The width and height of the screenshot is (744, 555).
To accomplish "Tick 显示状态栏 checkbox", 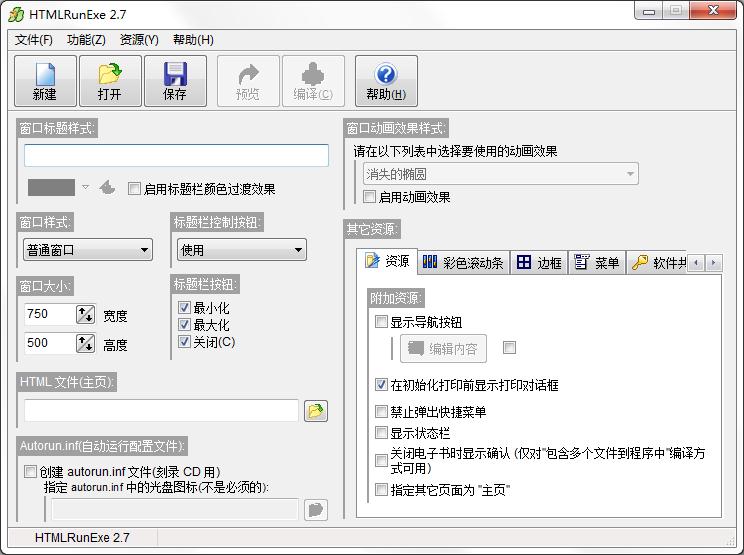I will [x=381, y=432].
